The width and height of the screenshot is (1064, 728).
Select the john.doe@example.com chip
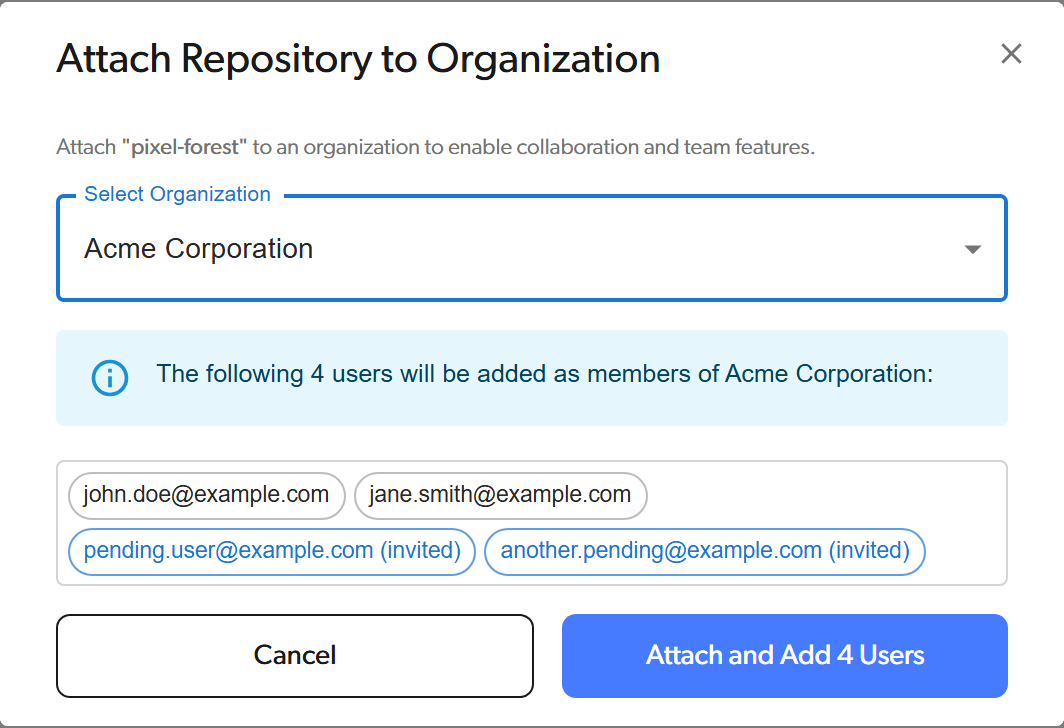pos(206,495)
